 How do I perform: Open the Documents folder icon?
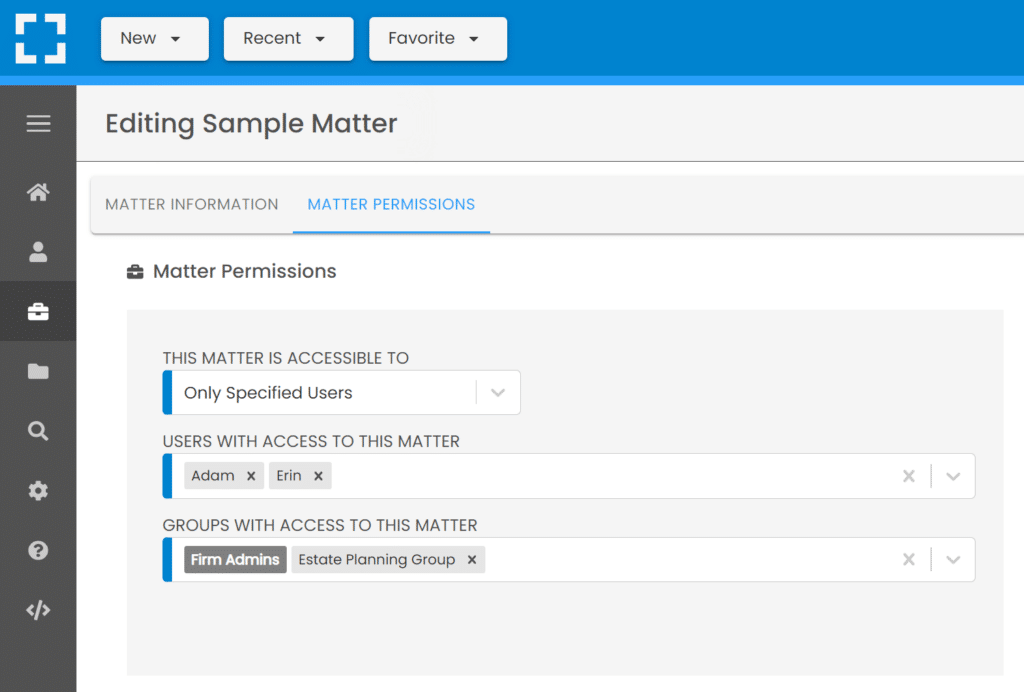tap(38, 371)
